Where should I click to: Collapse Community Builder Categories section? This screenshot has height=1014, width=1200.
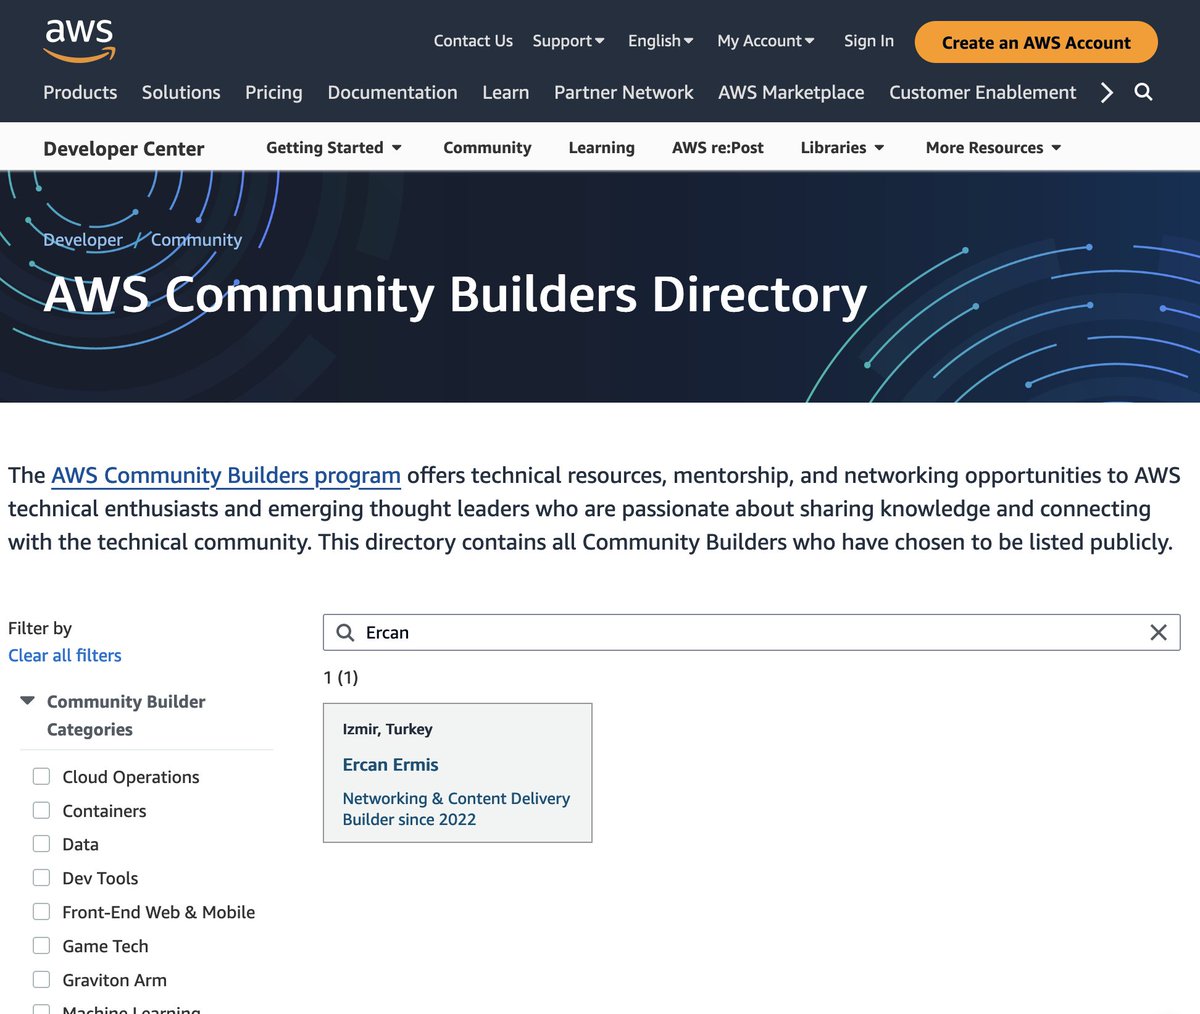click(x=28, y=701)
